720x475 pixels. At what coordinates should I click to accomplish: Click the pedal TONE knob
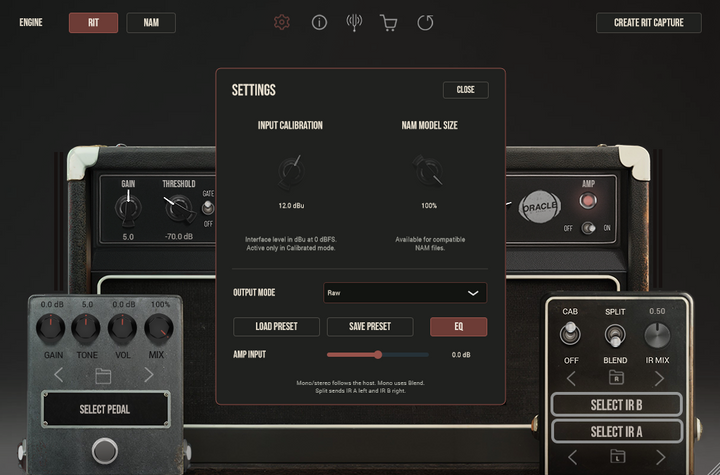[86, 329]
